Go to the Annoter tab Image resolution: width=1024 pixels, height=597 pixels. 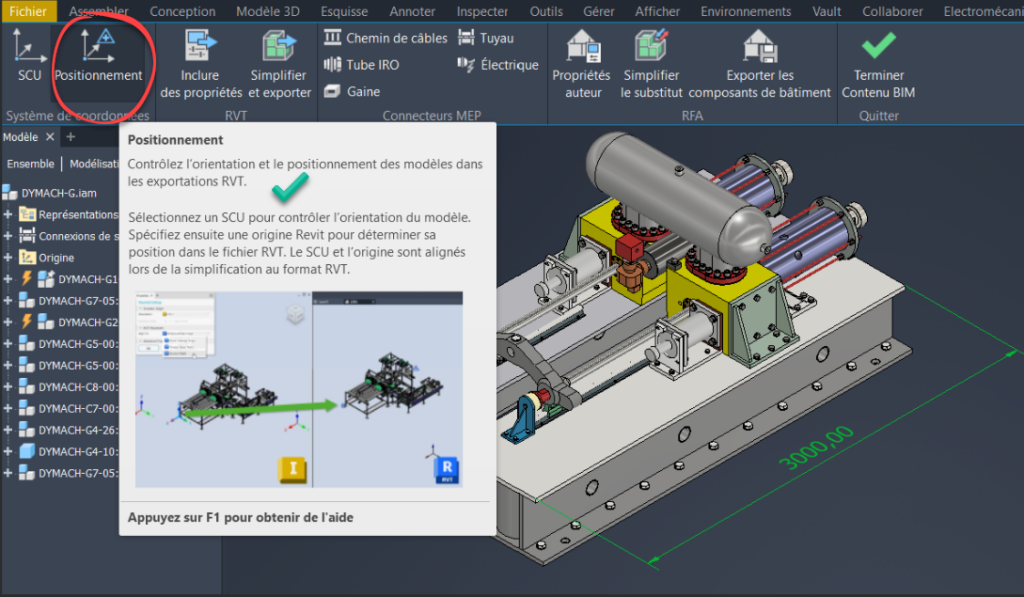click(x=412, y=11)
